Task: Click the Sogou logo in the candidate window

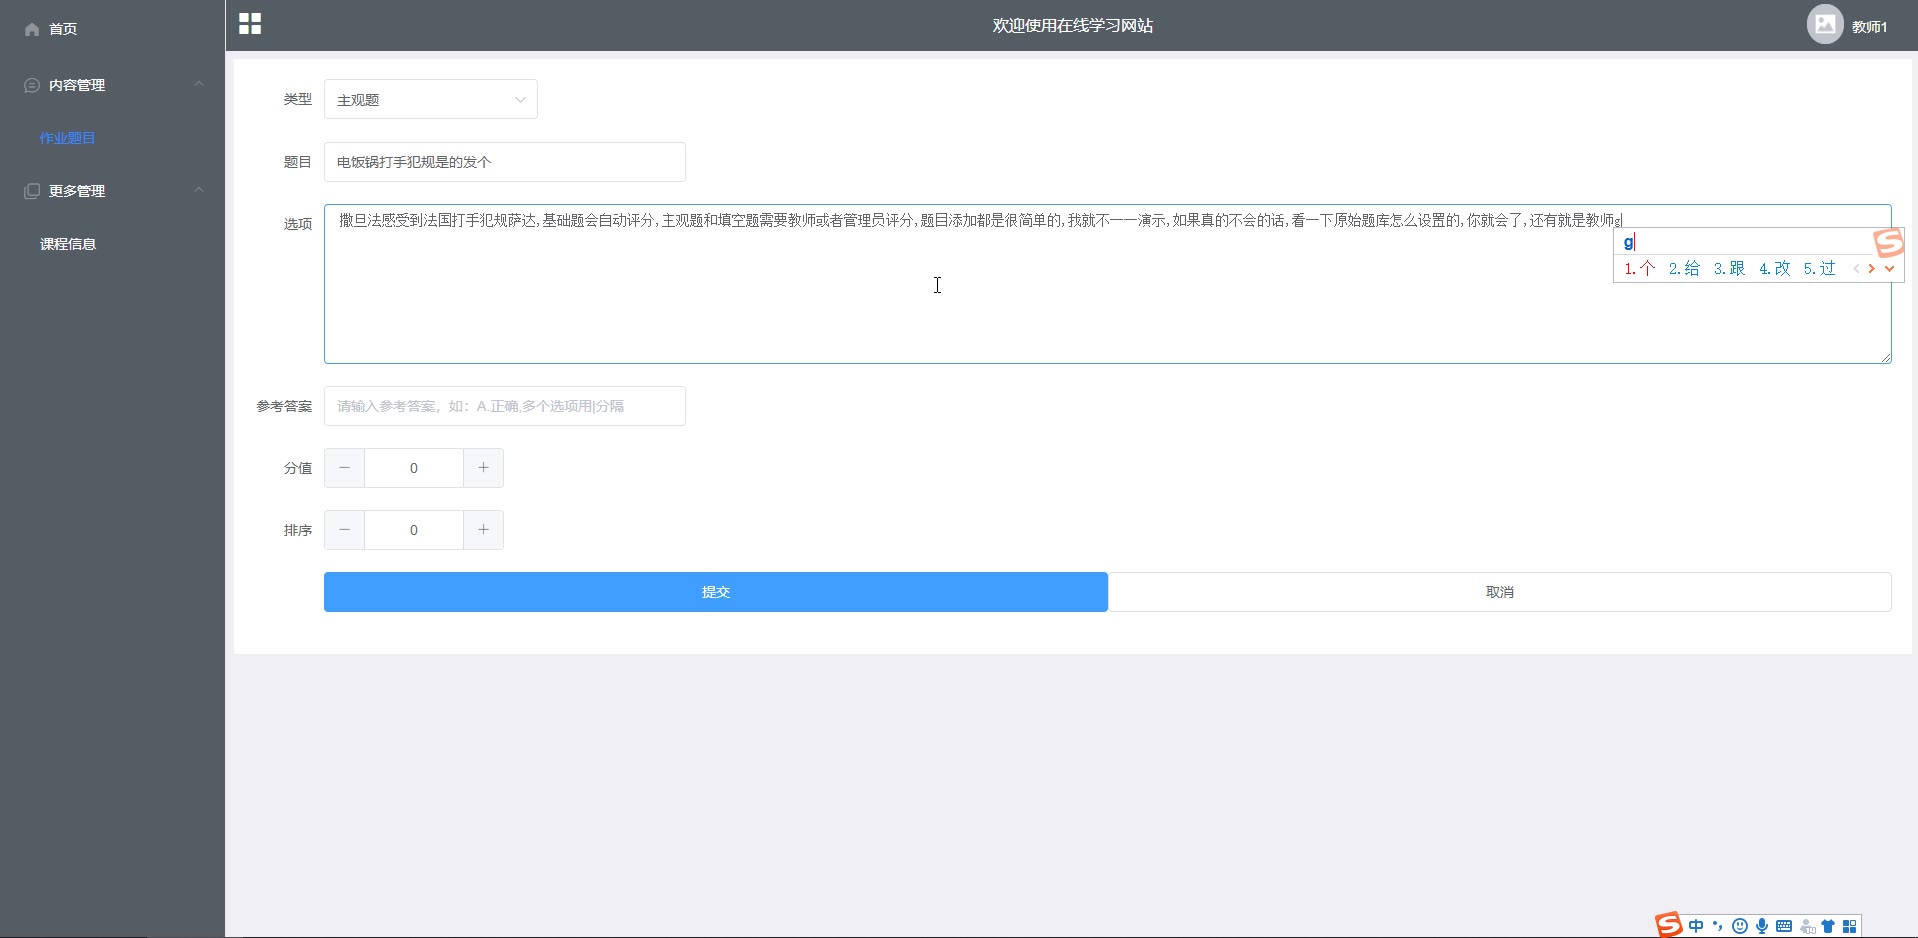Action: (x=1888, y=242)
